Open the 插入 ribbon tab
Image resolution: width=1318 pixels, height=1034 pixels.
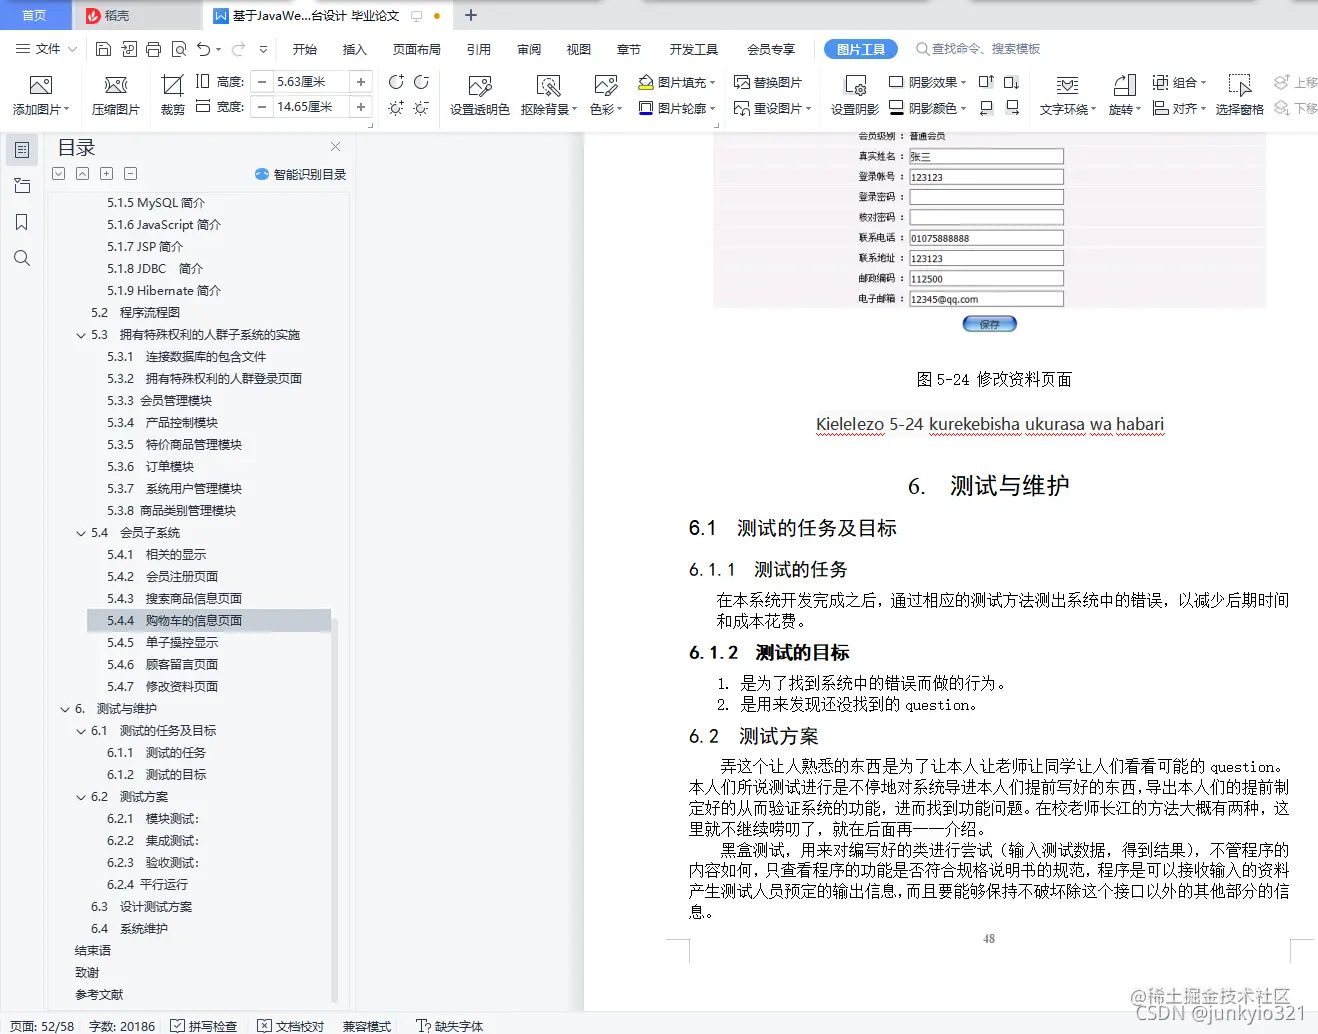click(x=355, y=49)
